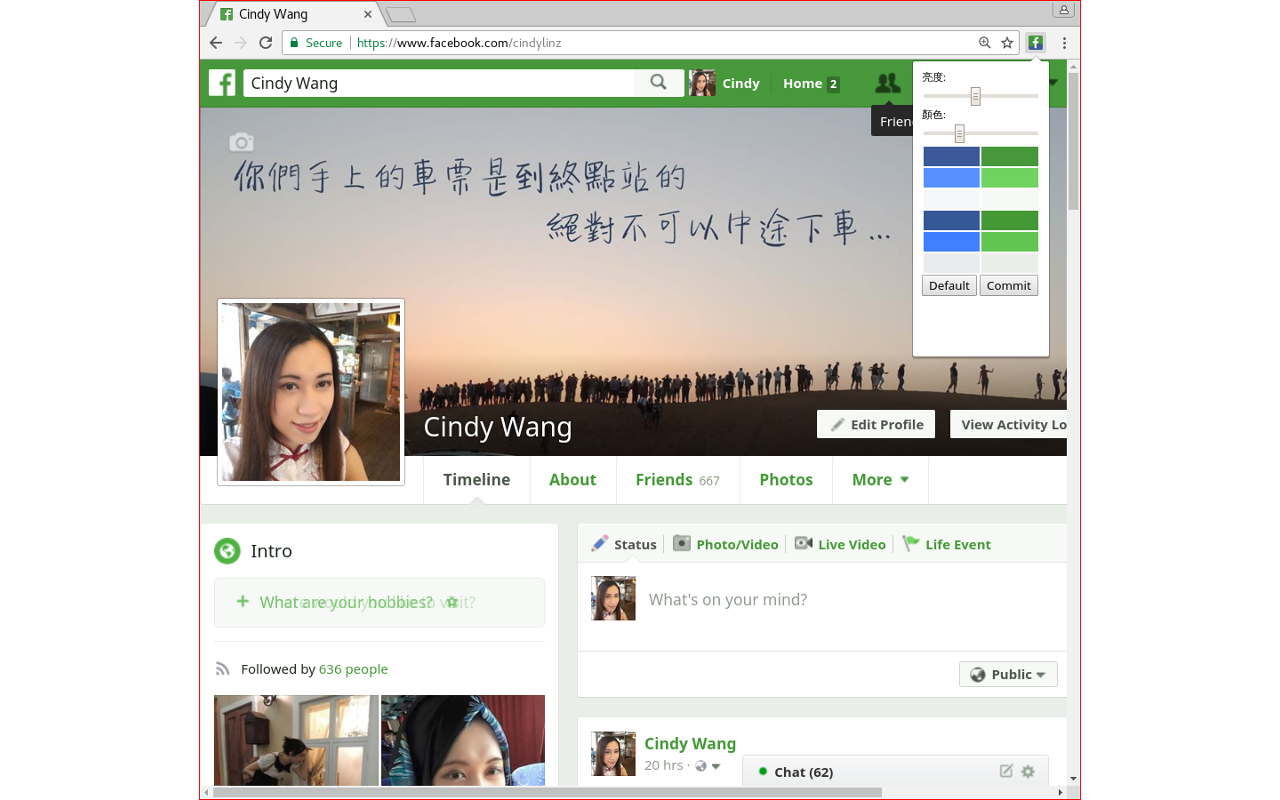Select the Life Event composer tab
This screenshot has width=1280, height=800.
pyautogui.click(x=947, y=544)
